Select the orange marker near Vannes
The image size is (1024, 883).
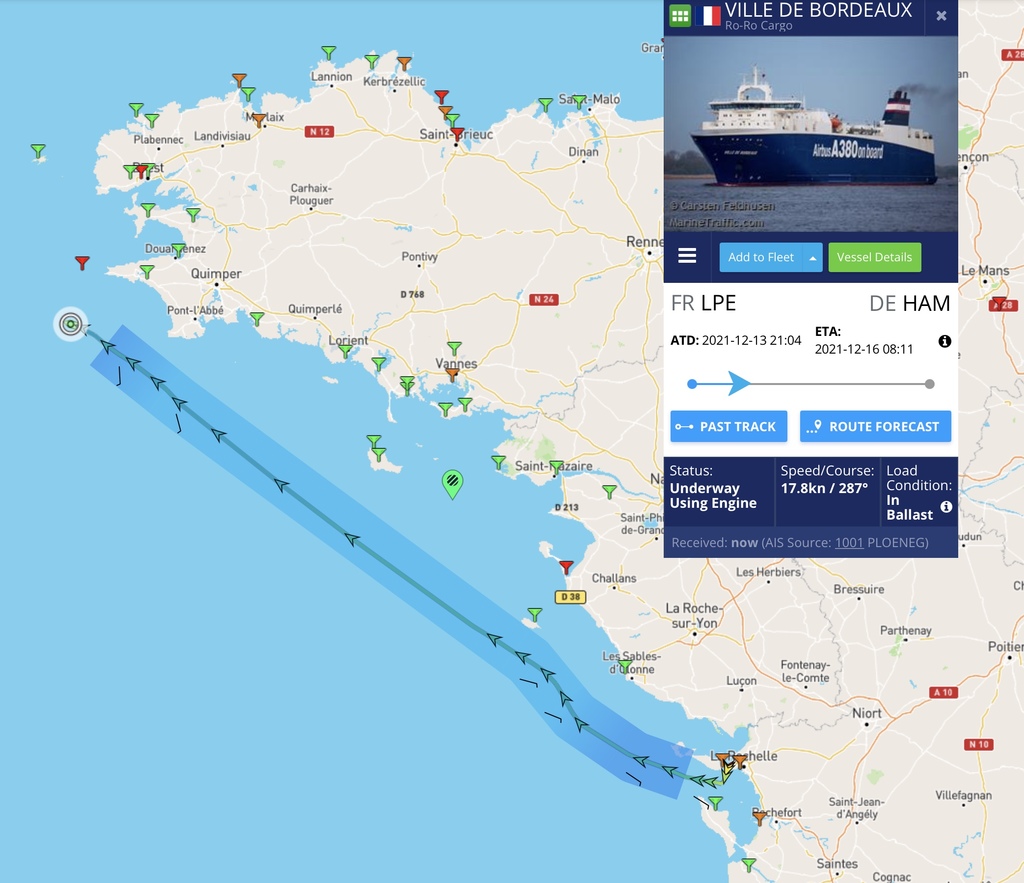pyautogui.click(x=452, y=374)
